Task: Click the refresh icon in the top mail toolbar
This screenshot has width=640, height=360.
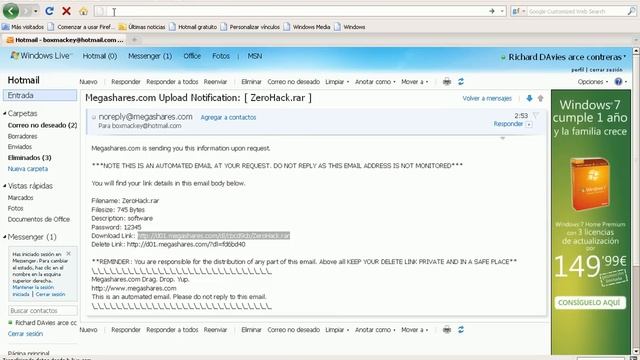Action: click(x=461, y=82)
